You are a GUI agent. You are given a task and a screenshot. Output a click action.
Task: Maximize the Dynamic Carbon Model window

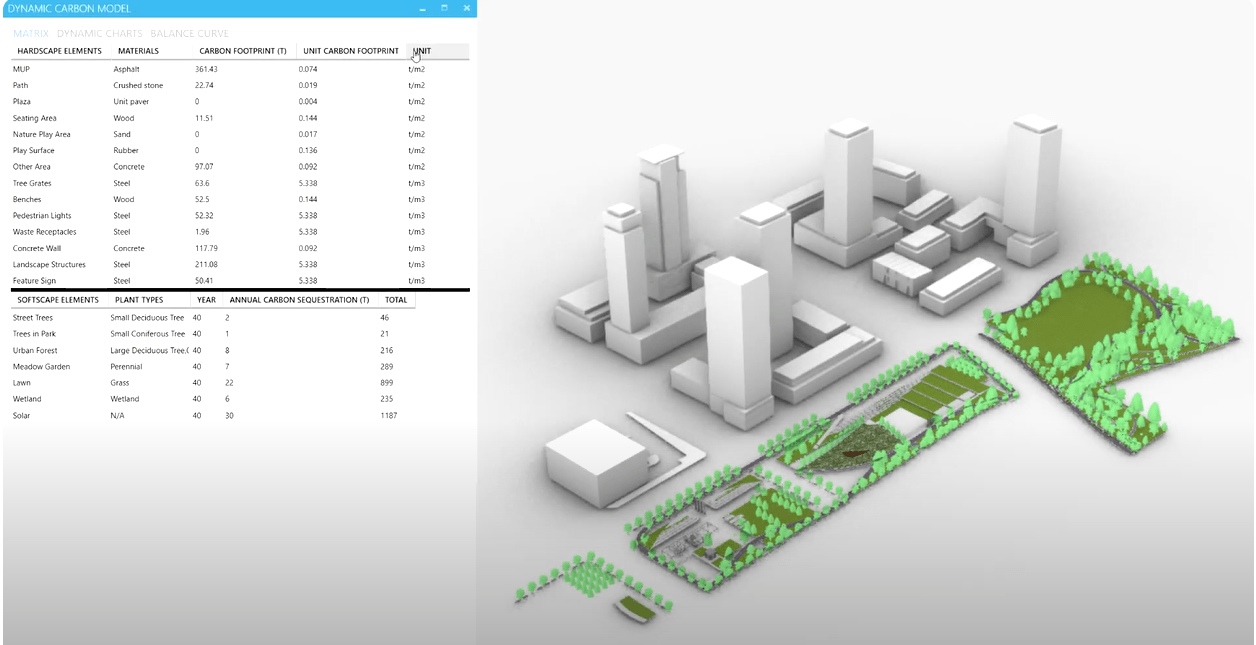444,8
